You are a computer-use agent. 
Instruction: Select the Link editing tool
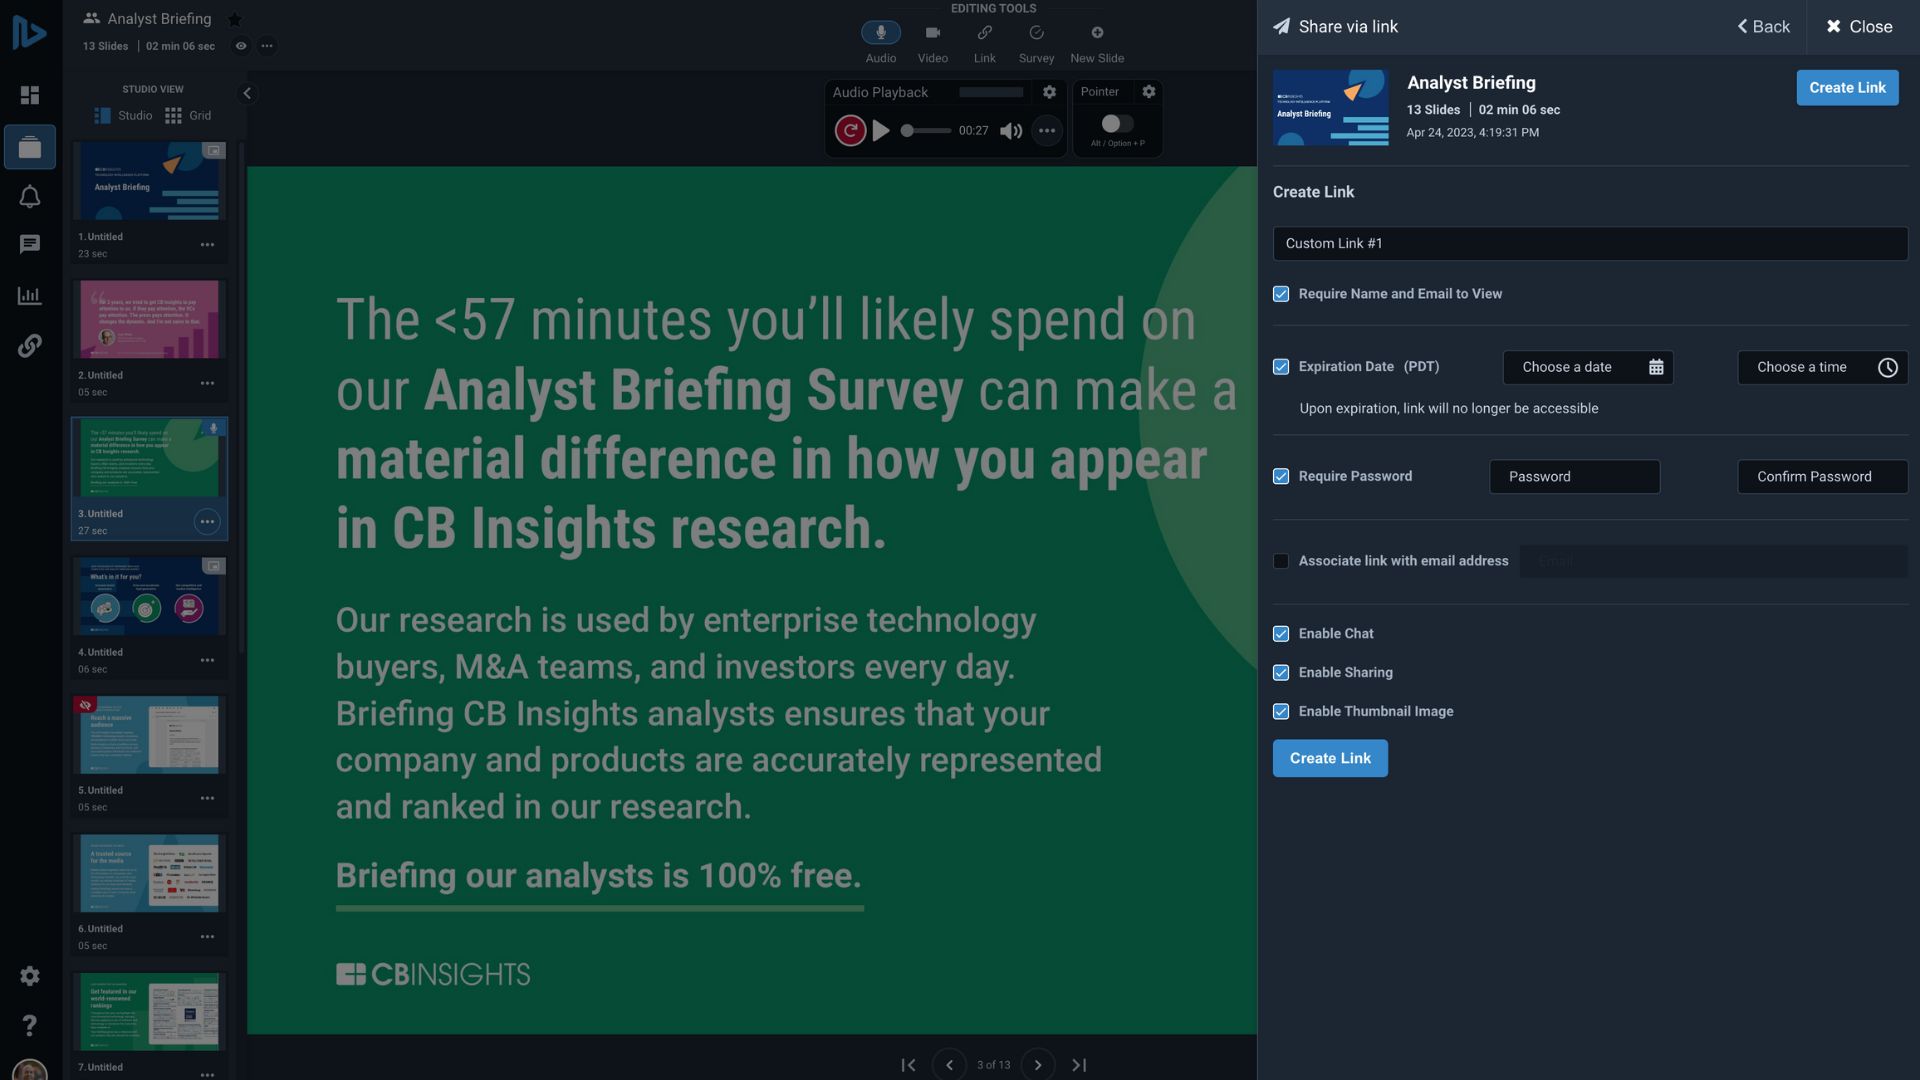point(985,43)
